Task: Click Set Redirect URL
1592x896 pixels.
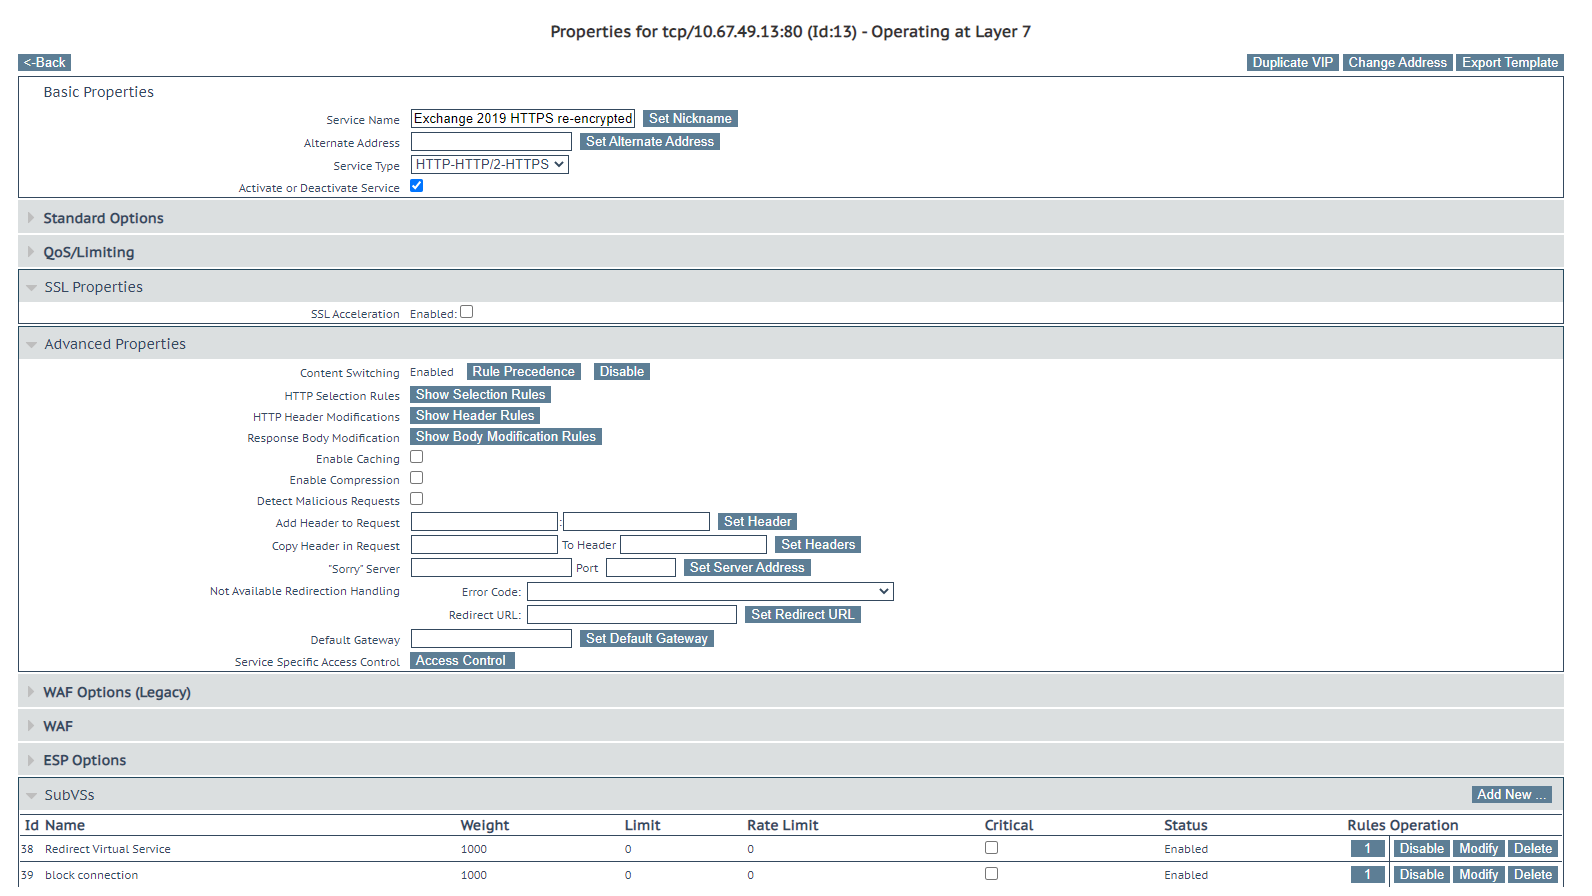Action: pyautogui.click(x=803, y=614)
